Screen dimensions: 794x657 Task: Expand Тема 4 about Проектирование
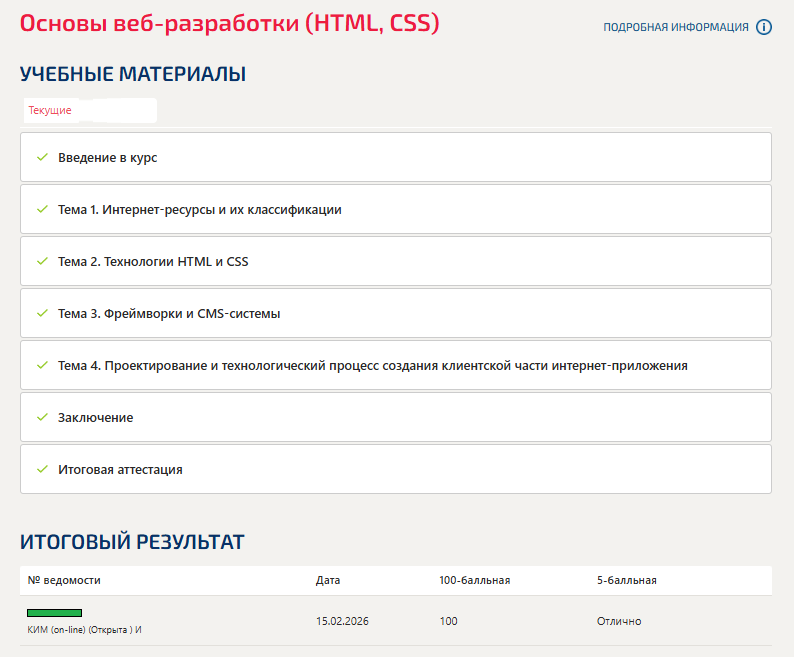point(372,366)
